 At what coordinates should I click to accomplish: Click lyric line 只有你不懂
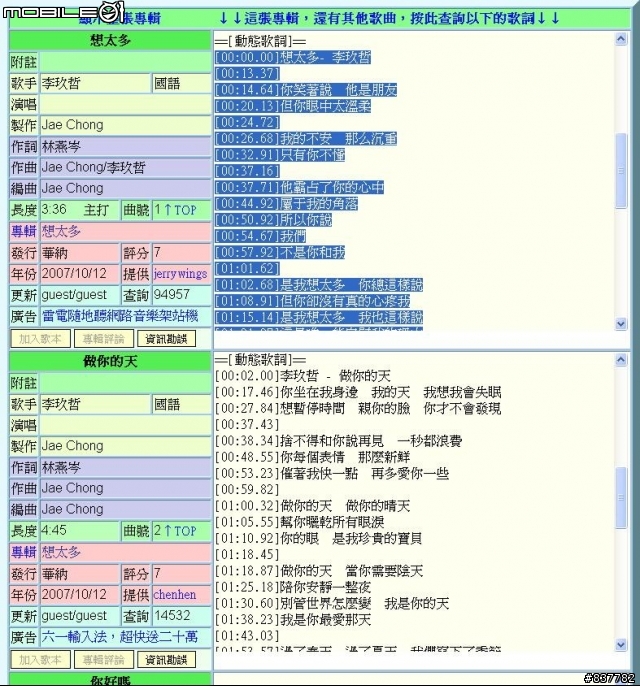point(312,155)
